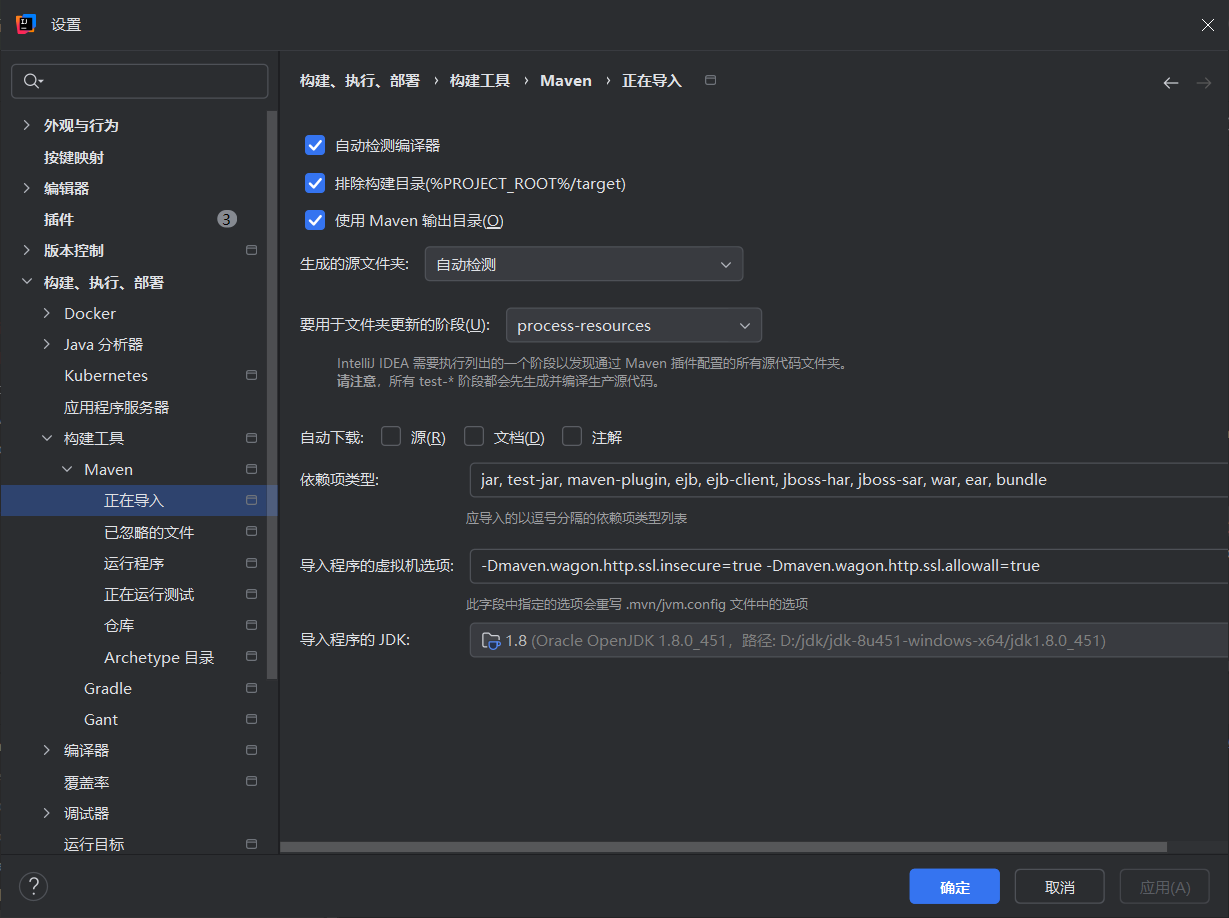The height and width of the screenshot is (918, 1229).
Task: Click the horizontal scrollbar of the settings panel
Action: click(723, 846)
